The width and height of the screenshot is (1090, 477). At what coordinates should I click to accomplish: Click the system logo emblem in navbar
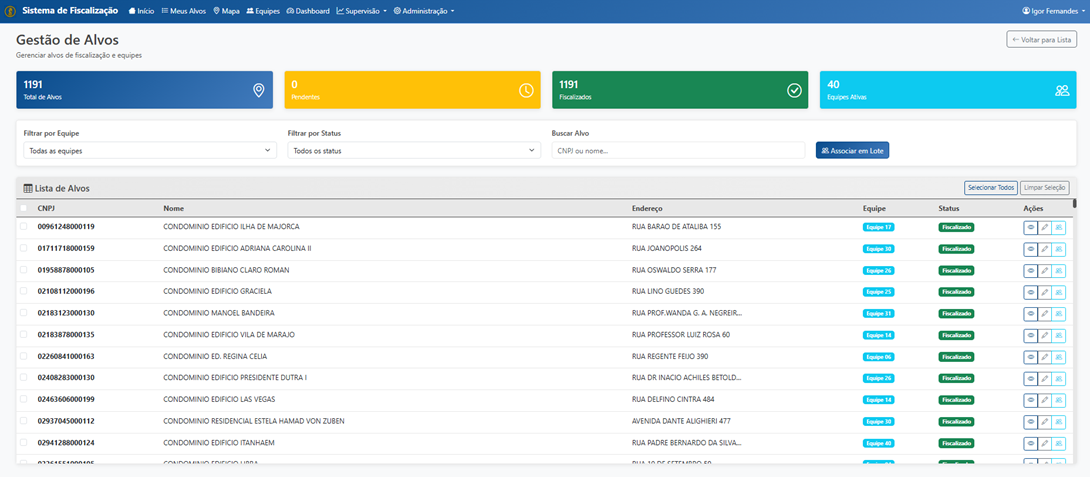click(x=8, y=10)
